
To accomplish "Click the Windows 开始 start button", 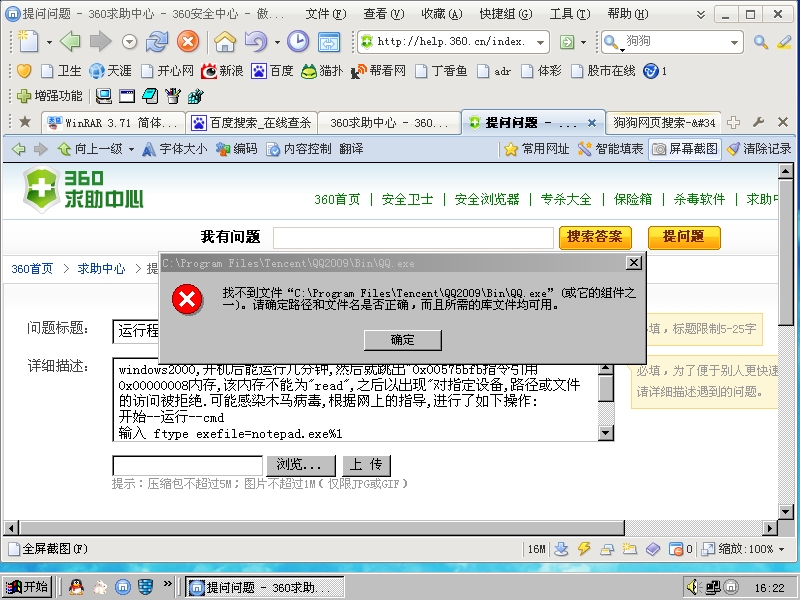I will 27,587.
